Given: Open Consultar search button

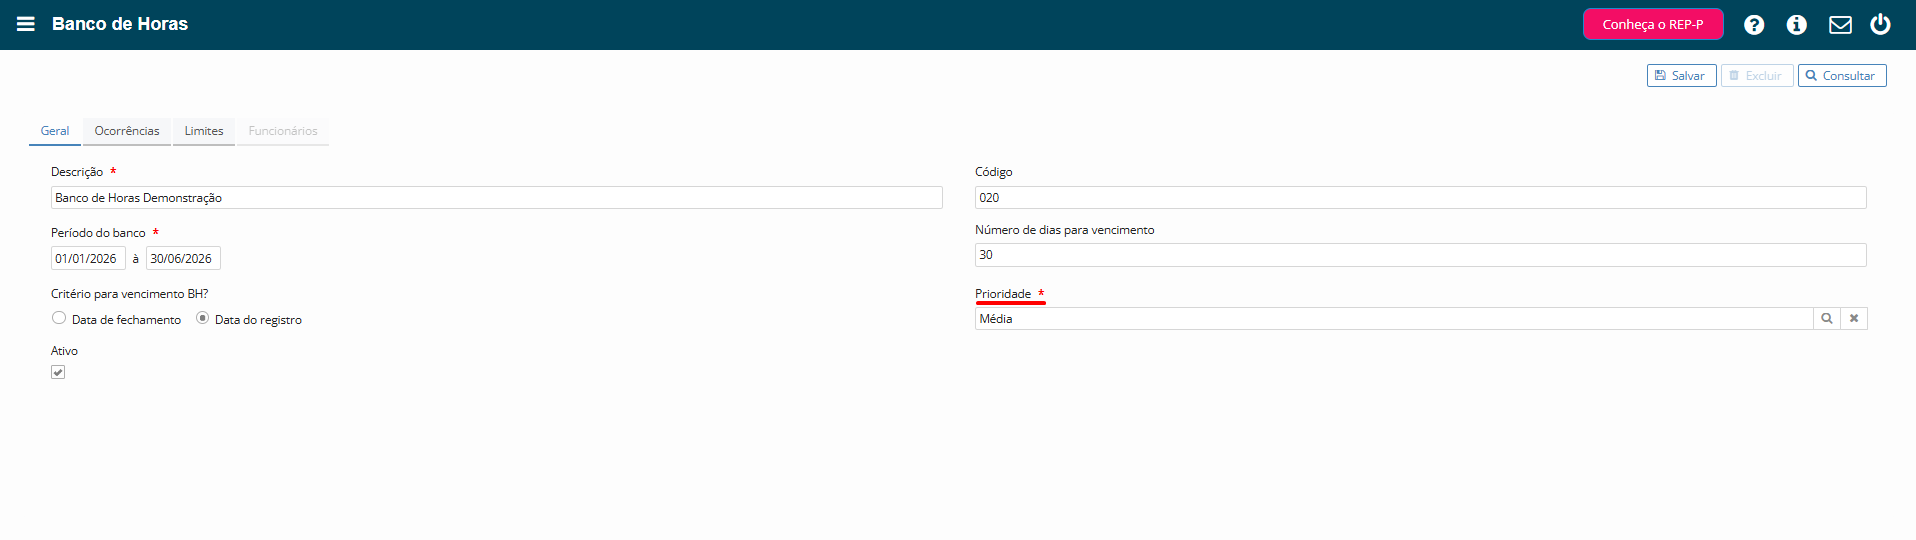Looking at the screenshot, I should coord(1842,76).
